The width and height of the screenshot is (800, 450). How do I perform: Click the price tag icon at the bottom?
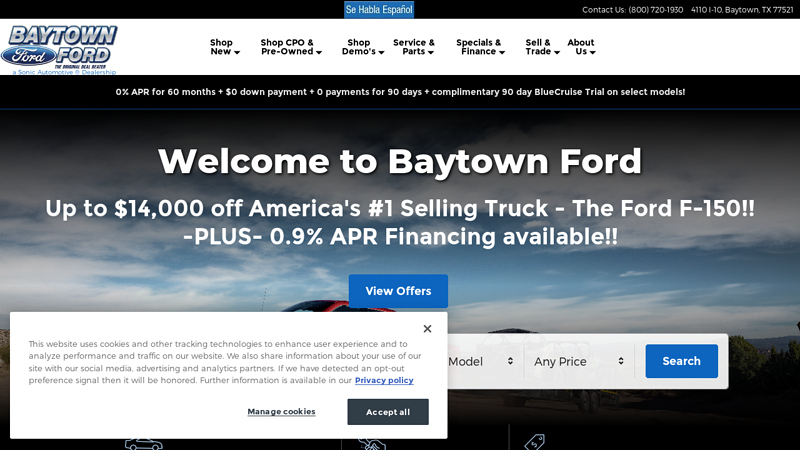534,442
